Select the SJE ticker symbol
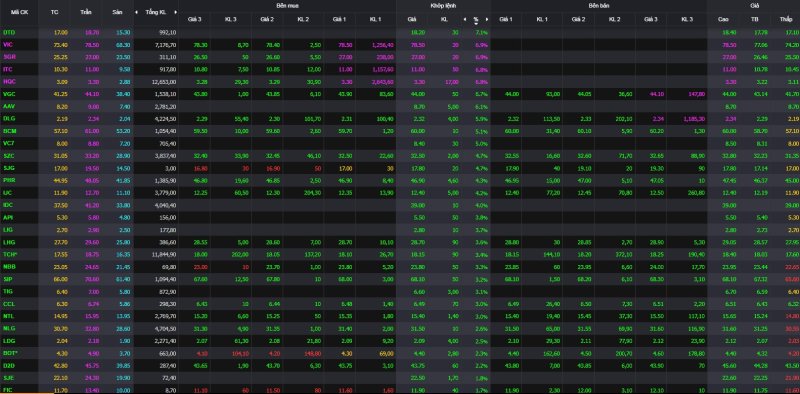 8,378
